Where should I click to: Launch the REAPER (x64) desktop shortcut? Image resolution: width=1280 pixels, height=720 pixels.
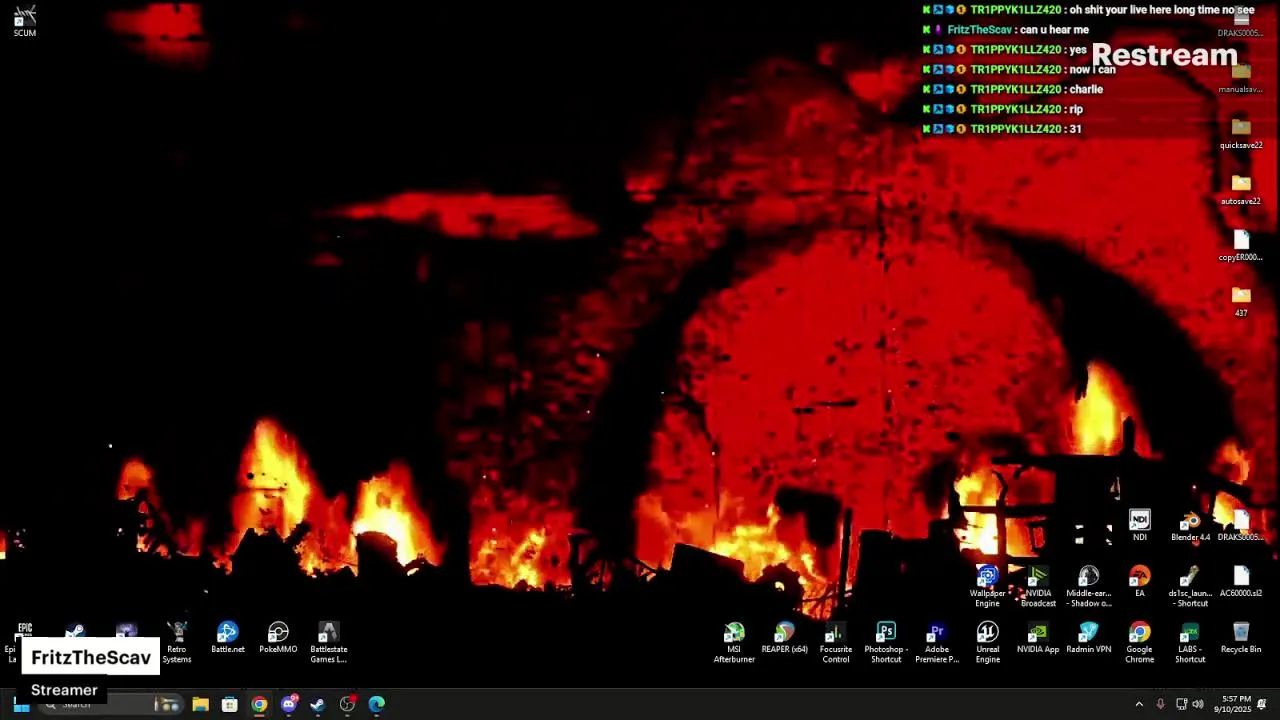(785, 638)
